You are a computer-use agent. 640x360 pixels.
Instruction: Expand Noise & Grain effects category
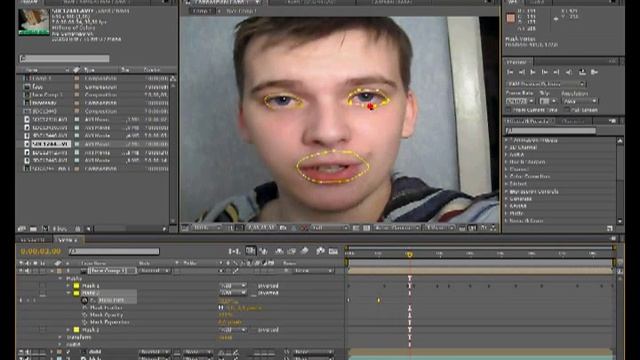coord(507,220)
